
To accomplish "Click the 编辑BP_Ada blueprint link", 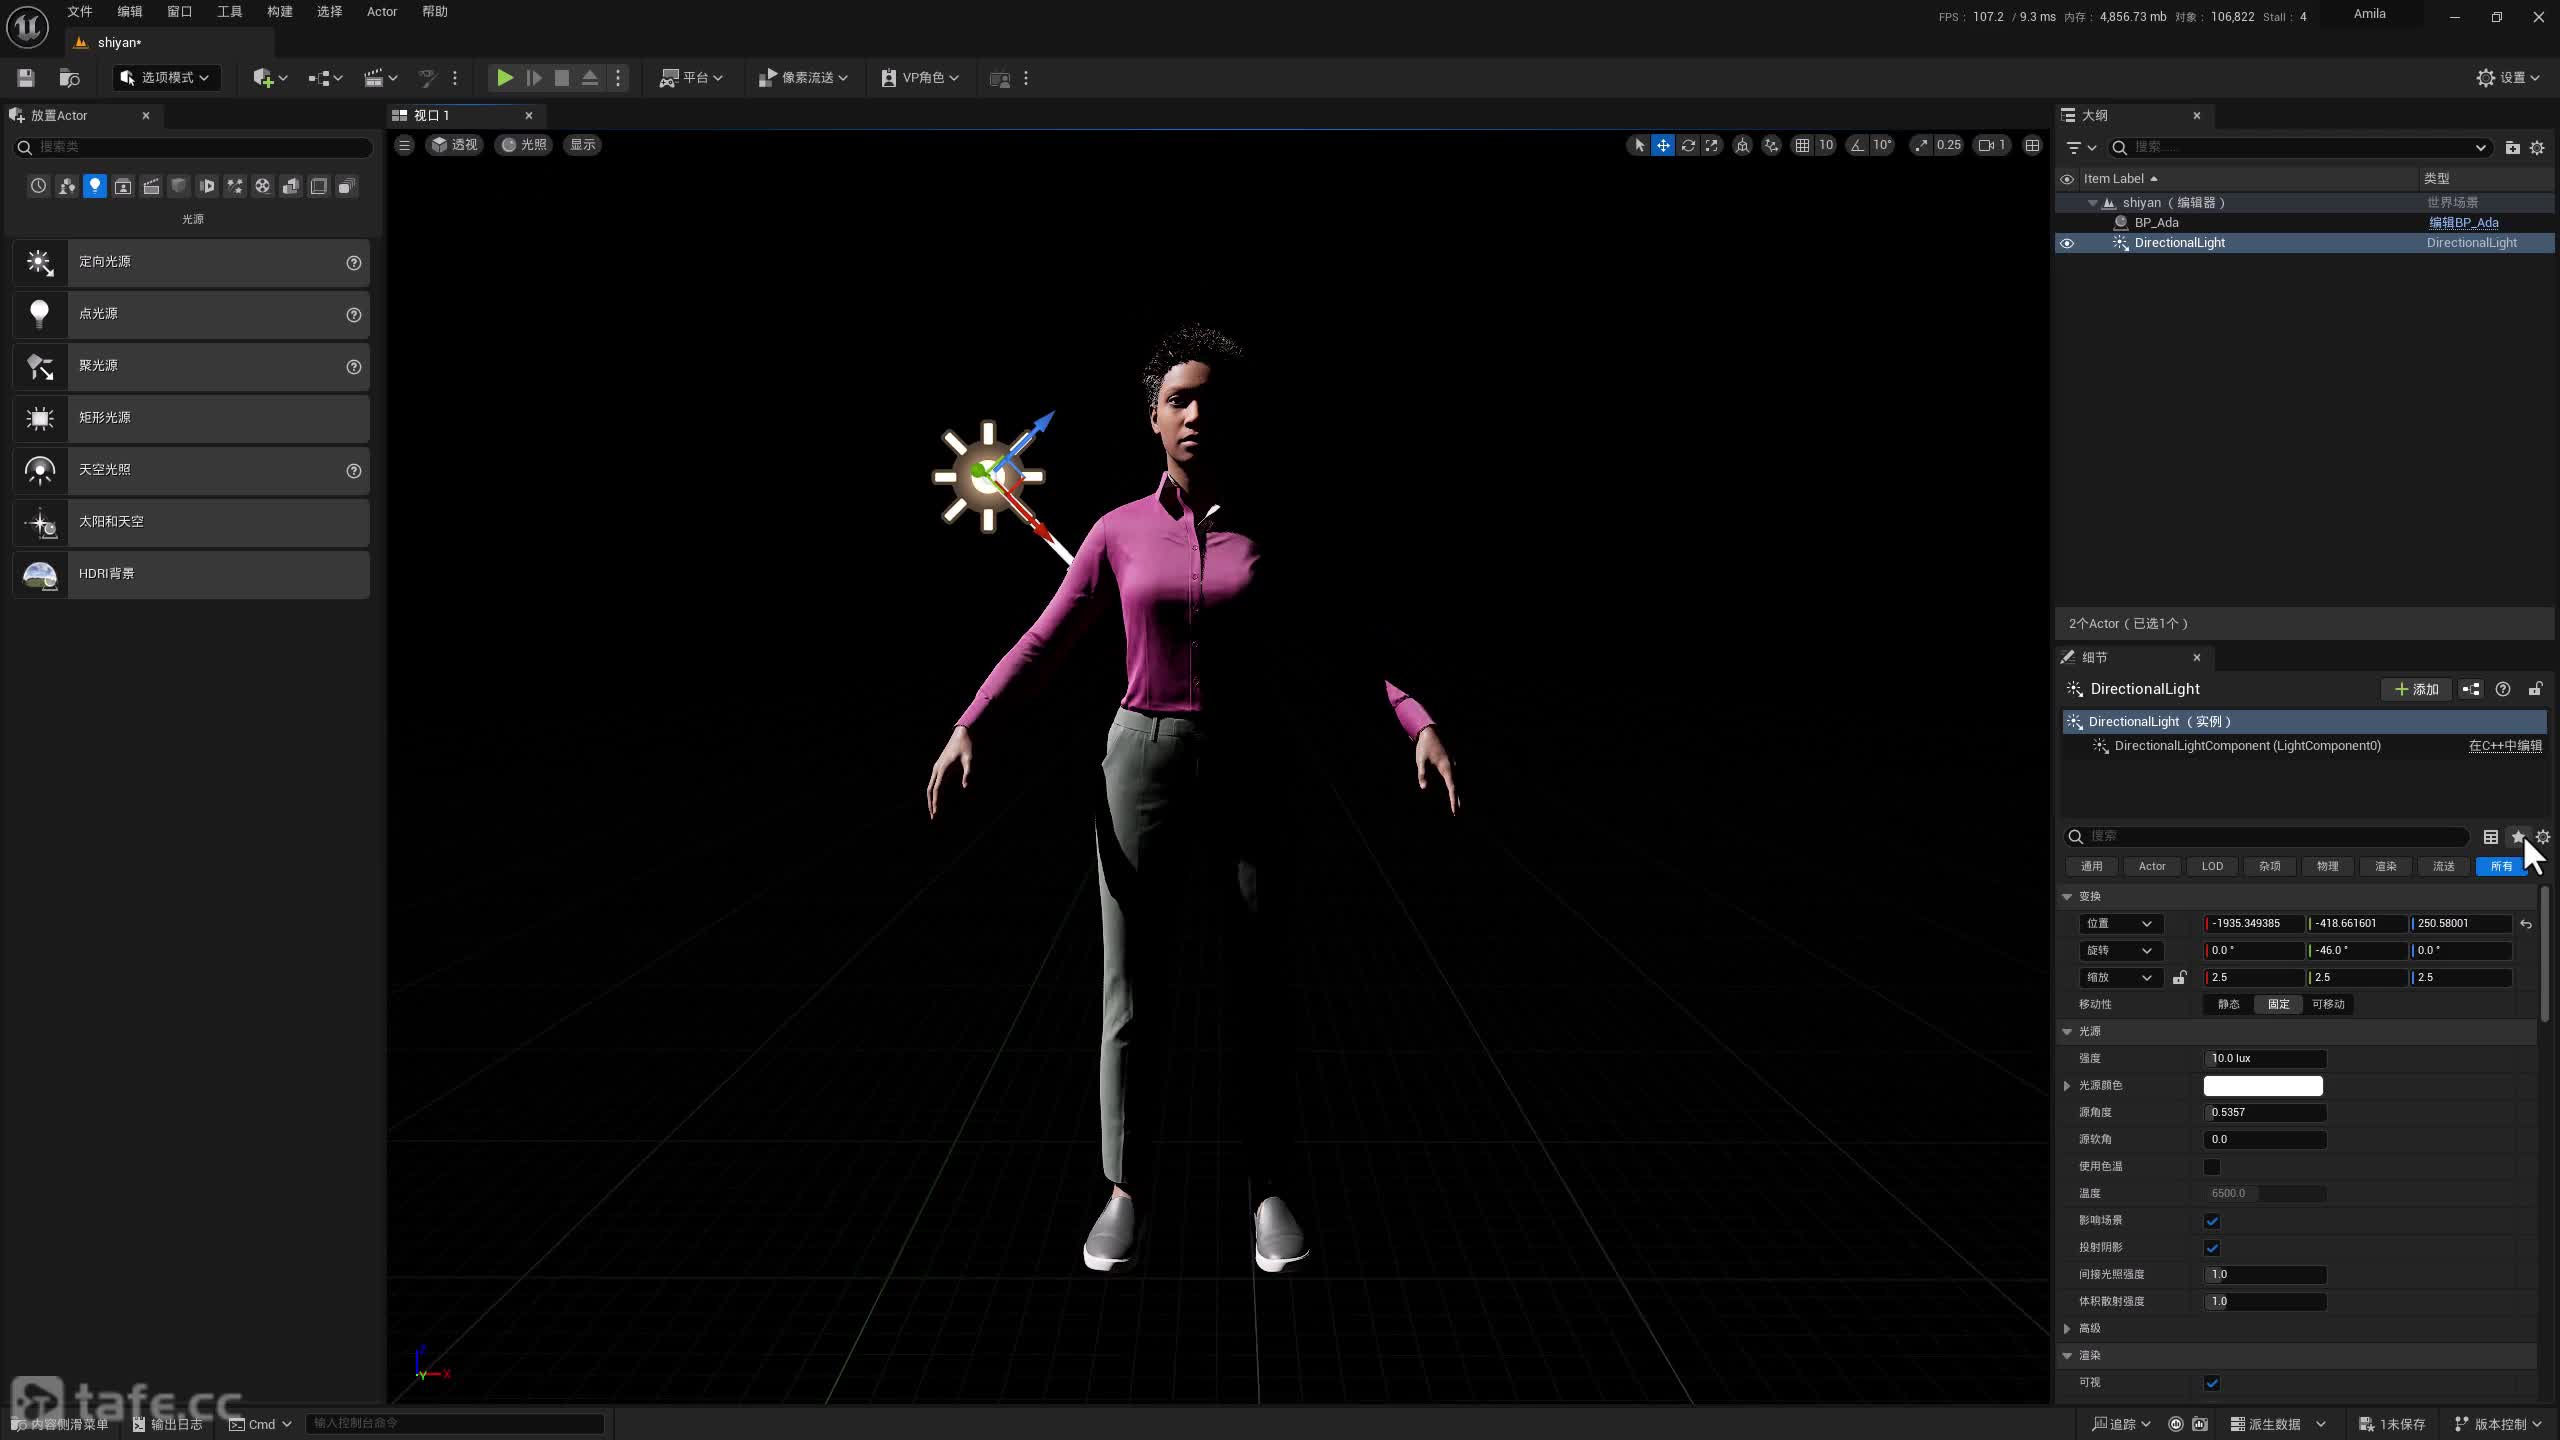I will click(2464, 223).
